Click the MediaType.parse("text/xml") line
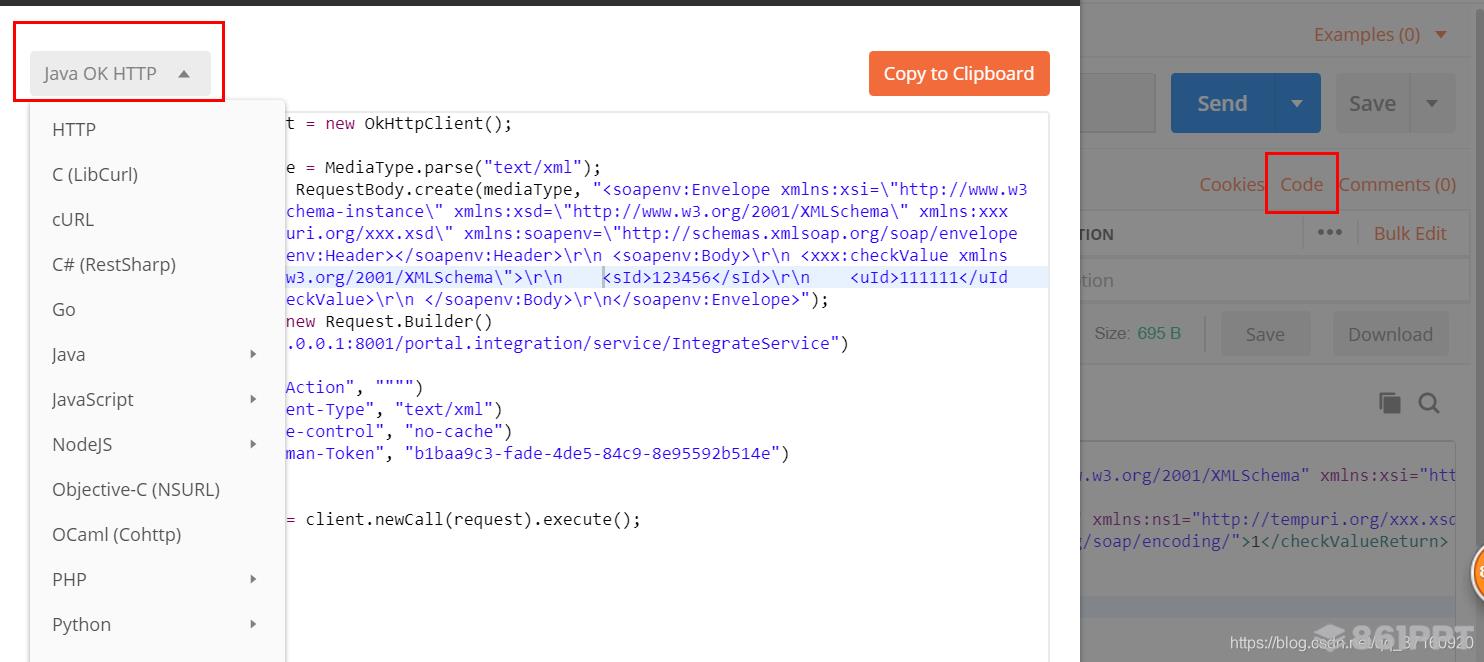This screenshot has height=662, width=1484. click(x=444, y=167)
